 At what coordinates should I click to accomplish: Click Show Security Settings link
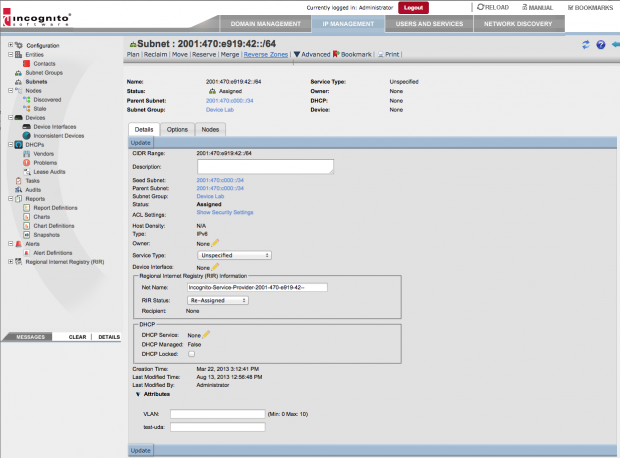[x=225, y=212]
